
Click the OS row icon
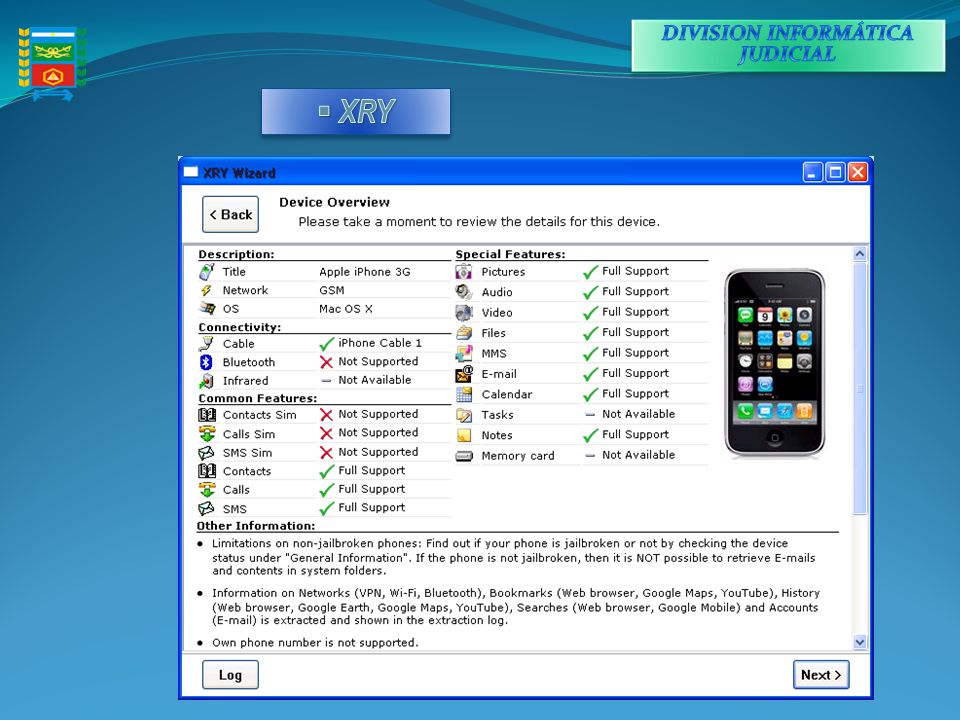pos(207,309)
